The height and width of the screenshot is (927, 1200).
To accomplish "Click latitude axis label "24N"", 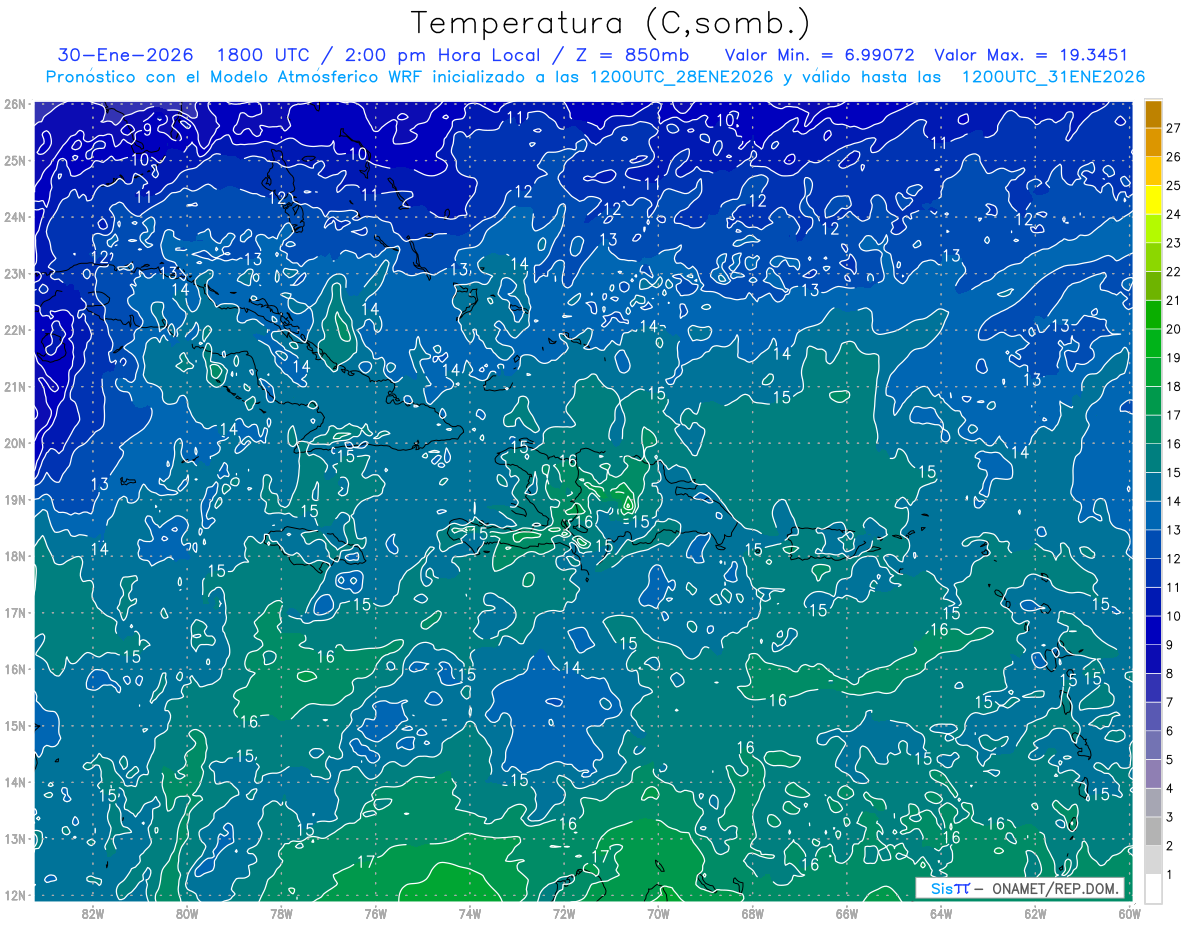I will pyautogui.click(x=15, y=217).
